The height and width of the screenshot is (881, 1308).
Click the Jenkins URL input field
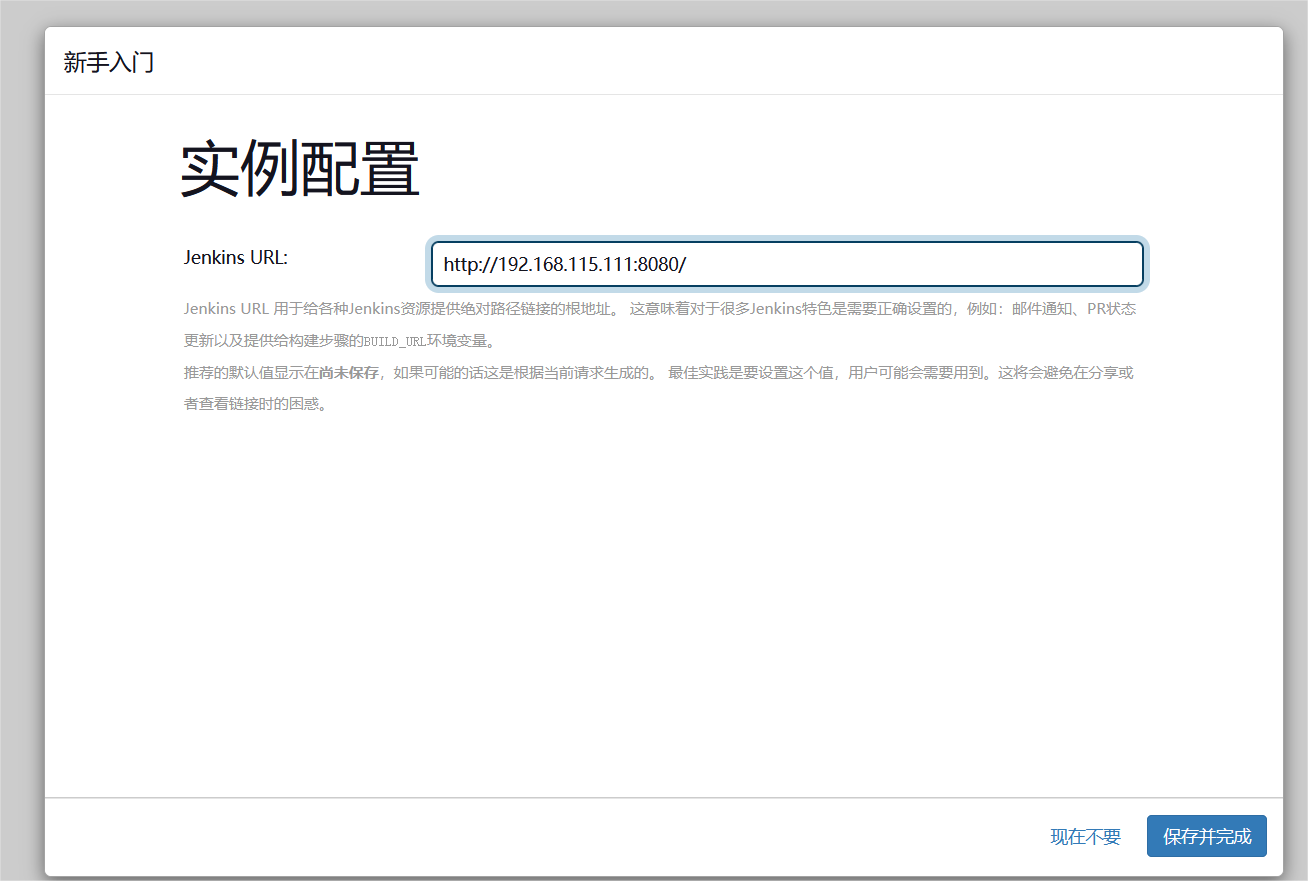(787, 265)
